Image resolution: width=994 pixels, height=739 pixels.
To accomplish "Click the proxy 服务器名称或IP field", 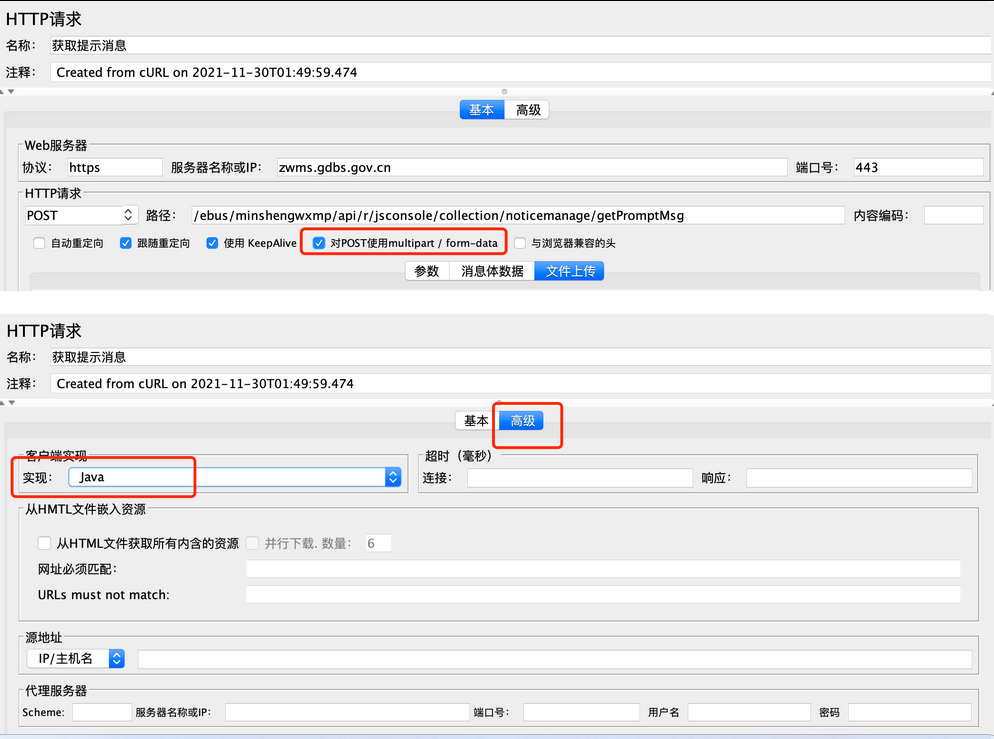I will [x=347, y=712].
